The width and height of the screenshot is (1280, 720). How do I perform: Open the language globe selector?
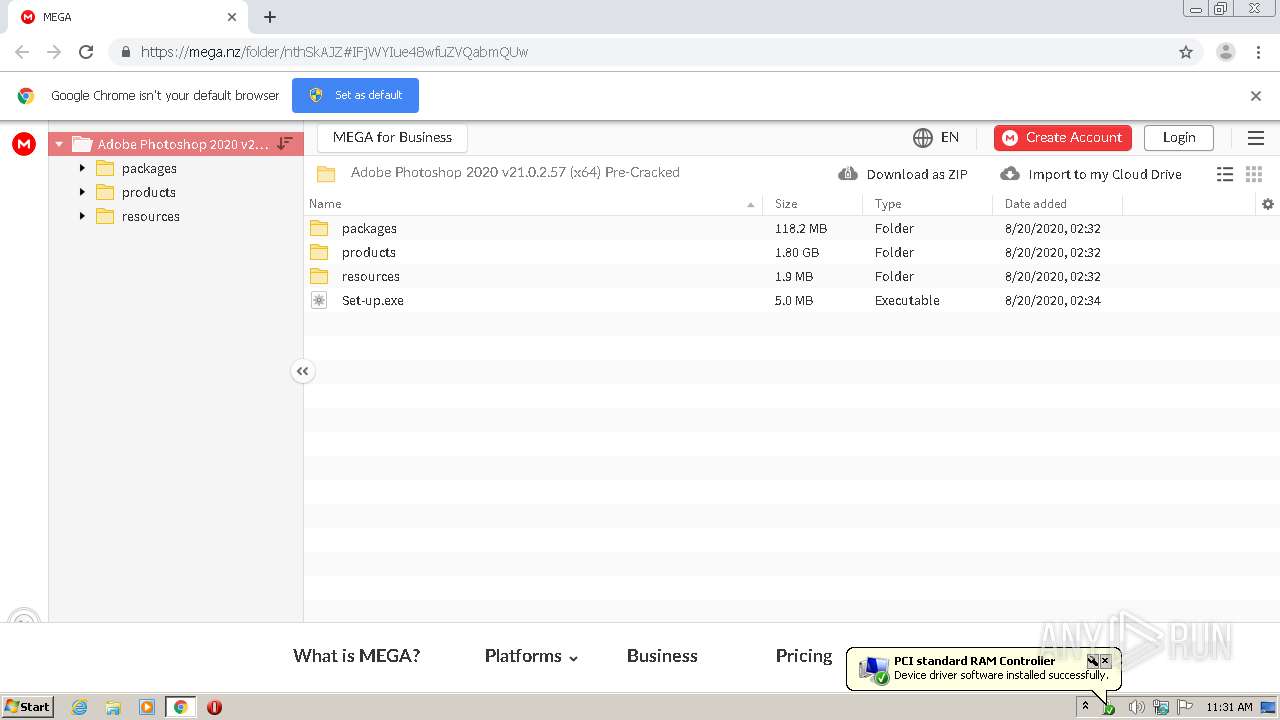click(923, 137)
